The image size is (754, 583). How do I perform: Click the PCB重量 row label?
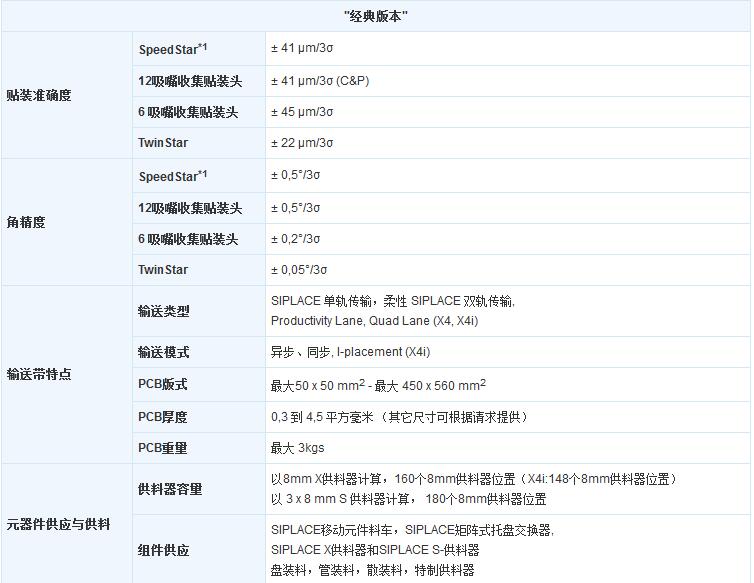(x=163, y=448)
